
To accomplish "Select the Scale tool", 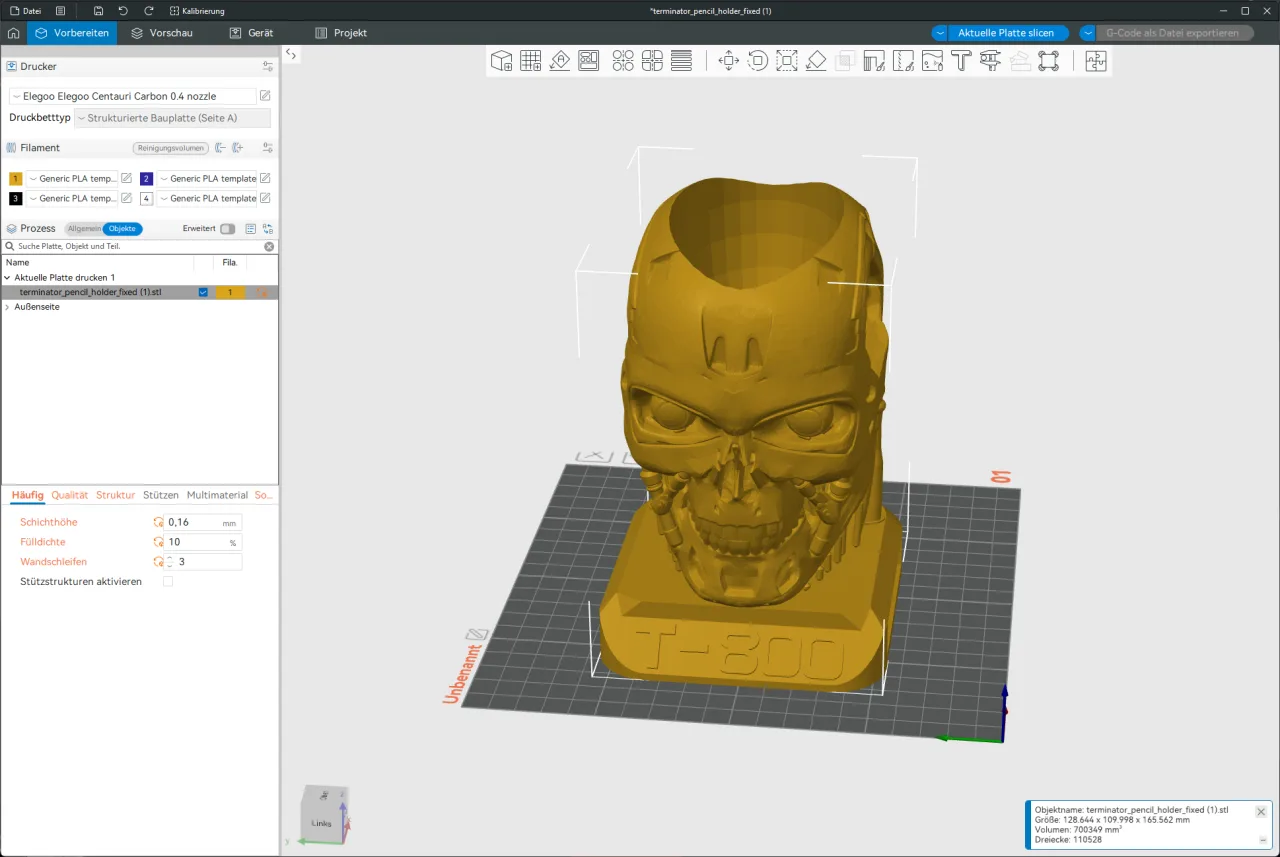I will [x=787, y=61].
